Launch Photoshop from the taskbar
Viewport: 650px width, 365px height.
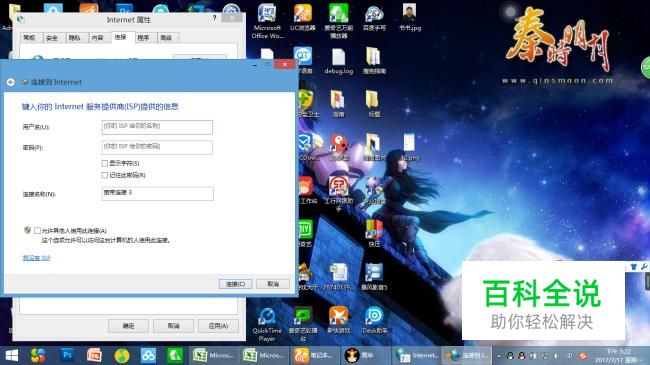67,355
